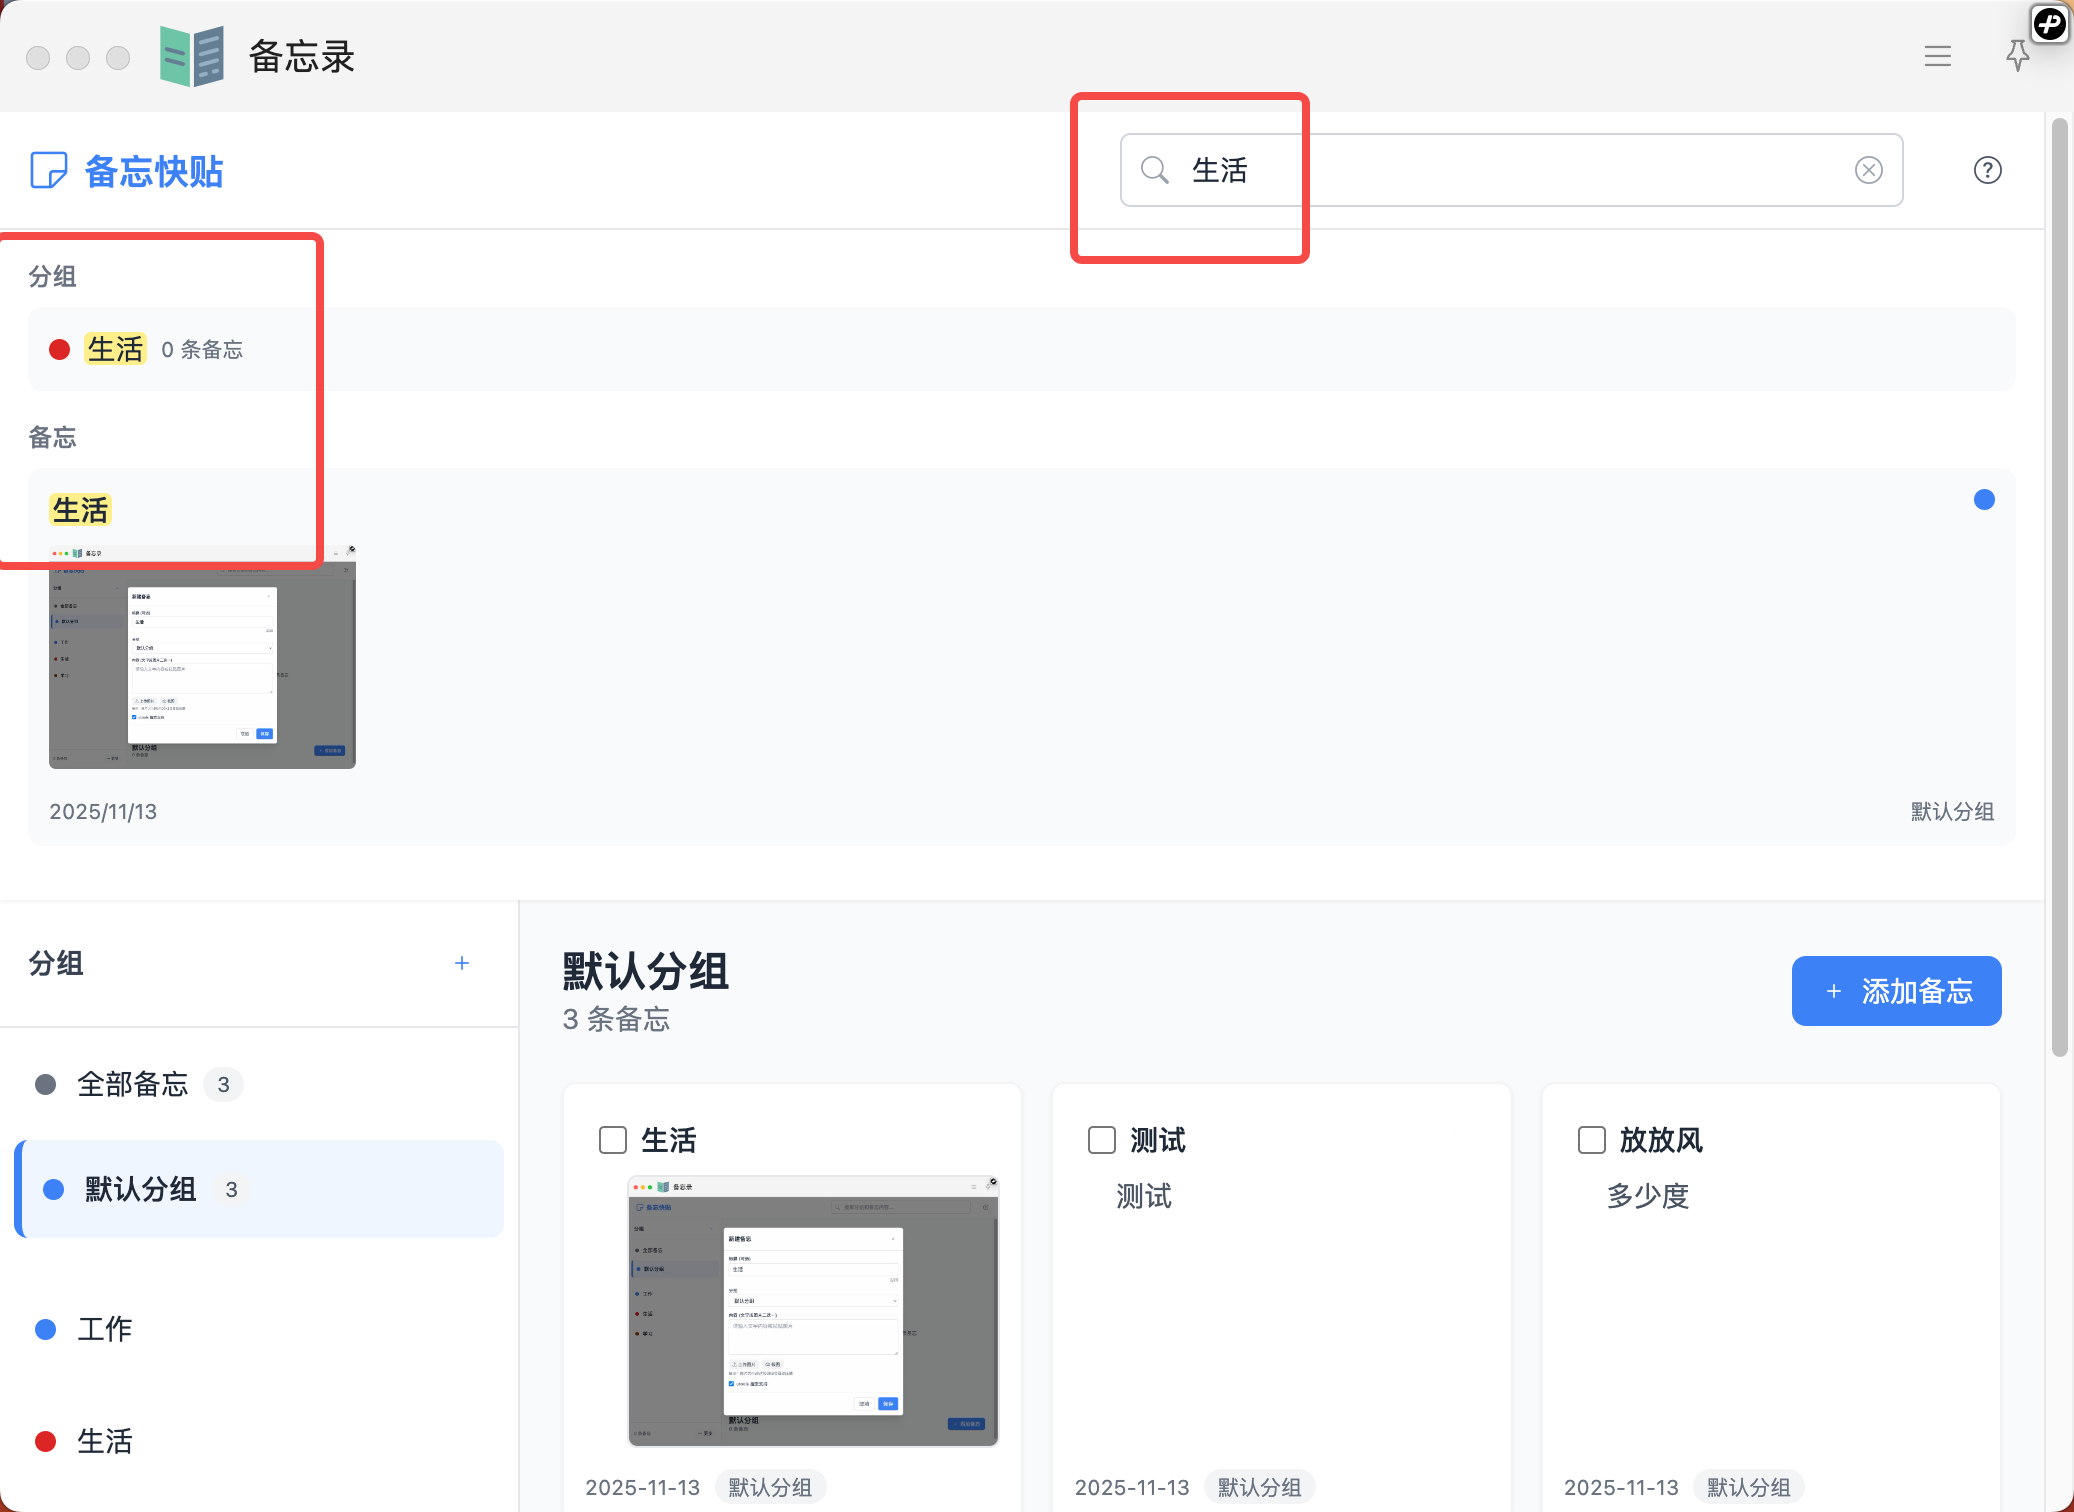2074x1512 pixels.
Task: Click the top-right floating app icon
Action: click(2049, 23)
